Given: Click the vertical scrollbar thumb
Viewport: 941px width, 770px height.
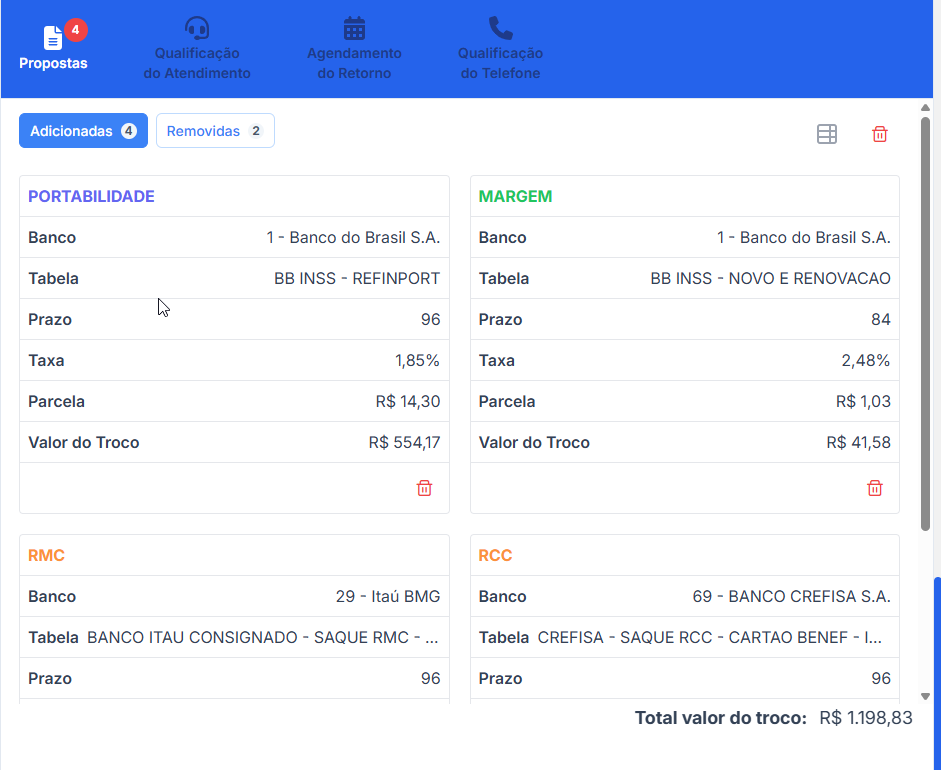Looking at the screenshot, I should [x=926, y=320].
